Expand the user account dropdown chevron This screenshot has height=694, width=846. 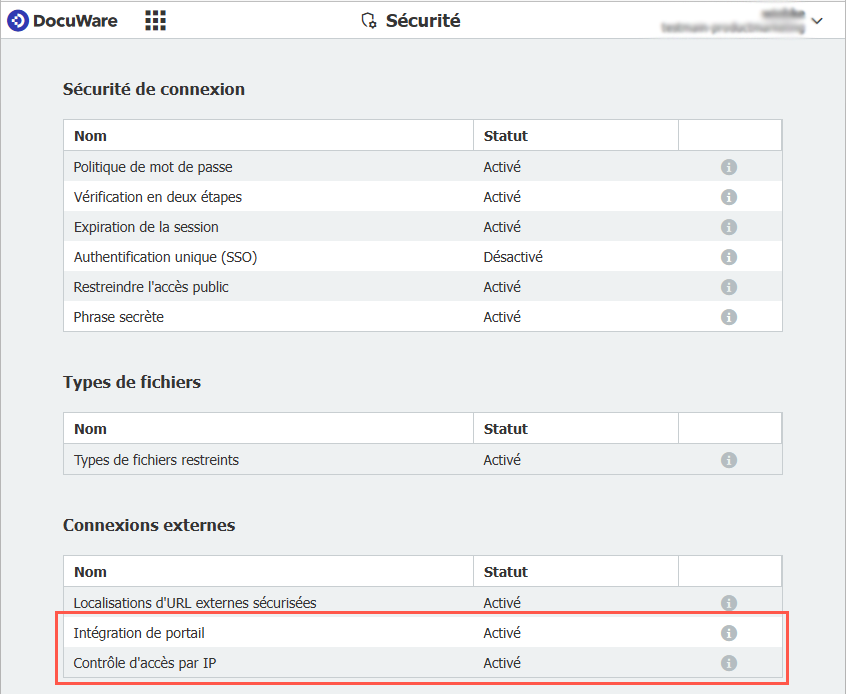pos(817,21)
